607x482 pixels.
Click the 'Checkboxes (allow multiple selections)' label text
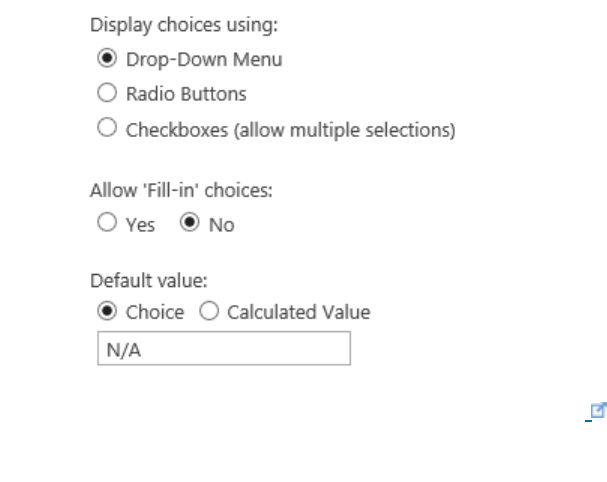[290, 129]
